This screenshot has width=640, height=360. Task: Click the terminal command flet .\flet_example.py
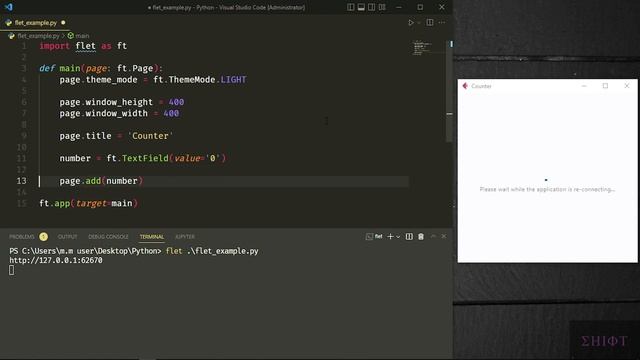coord(212,251)
